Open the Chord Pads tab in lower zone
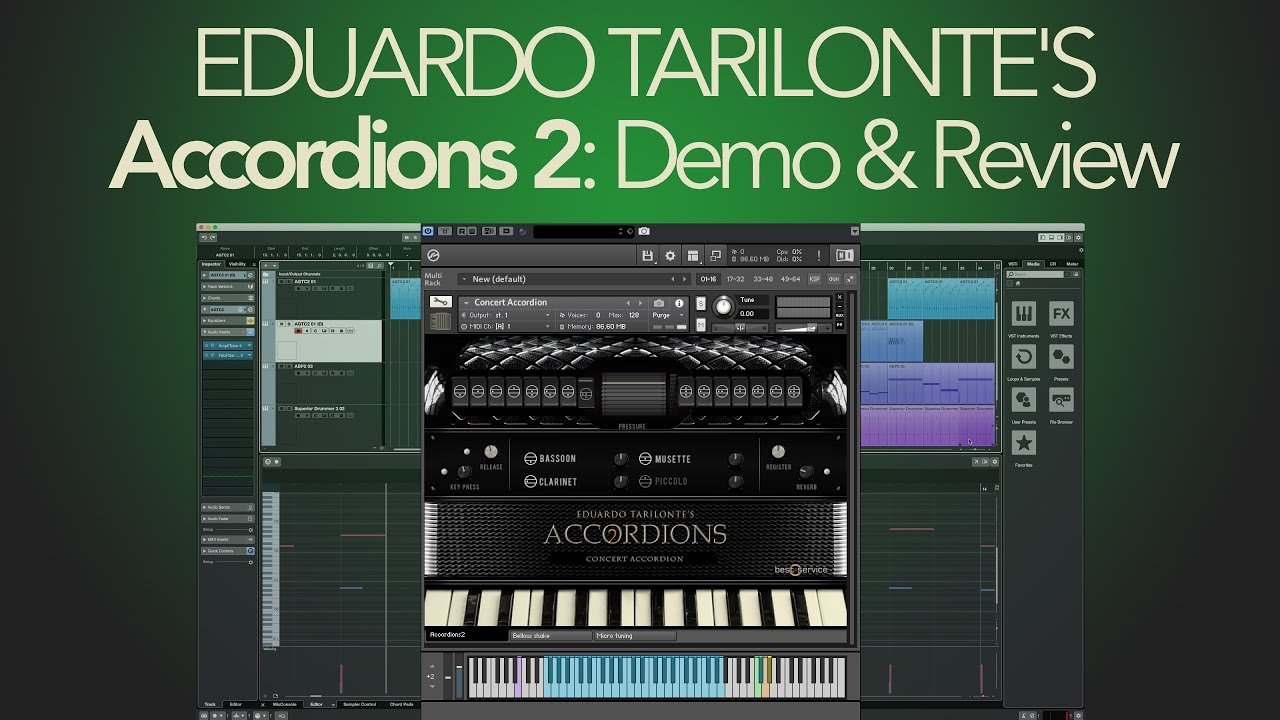Screen dimensions: 1280x720 (401, 704)
